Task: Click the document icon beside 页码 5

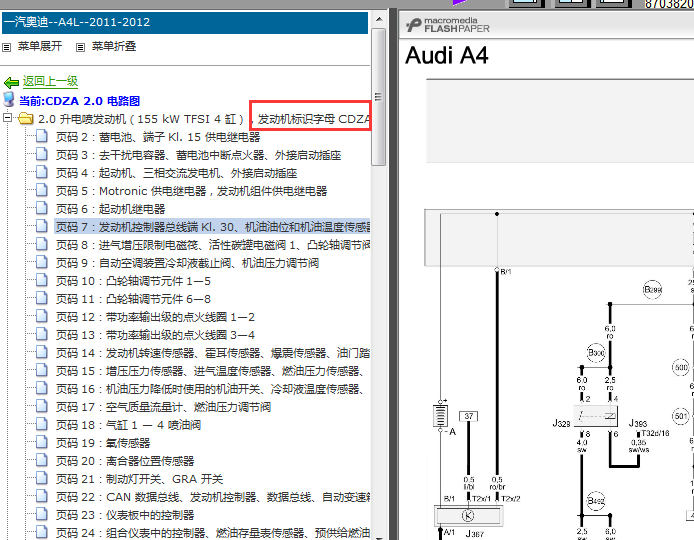Action: pos(42,190)
